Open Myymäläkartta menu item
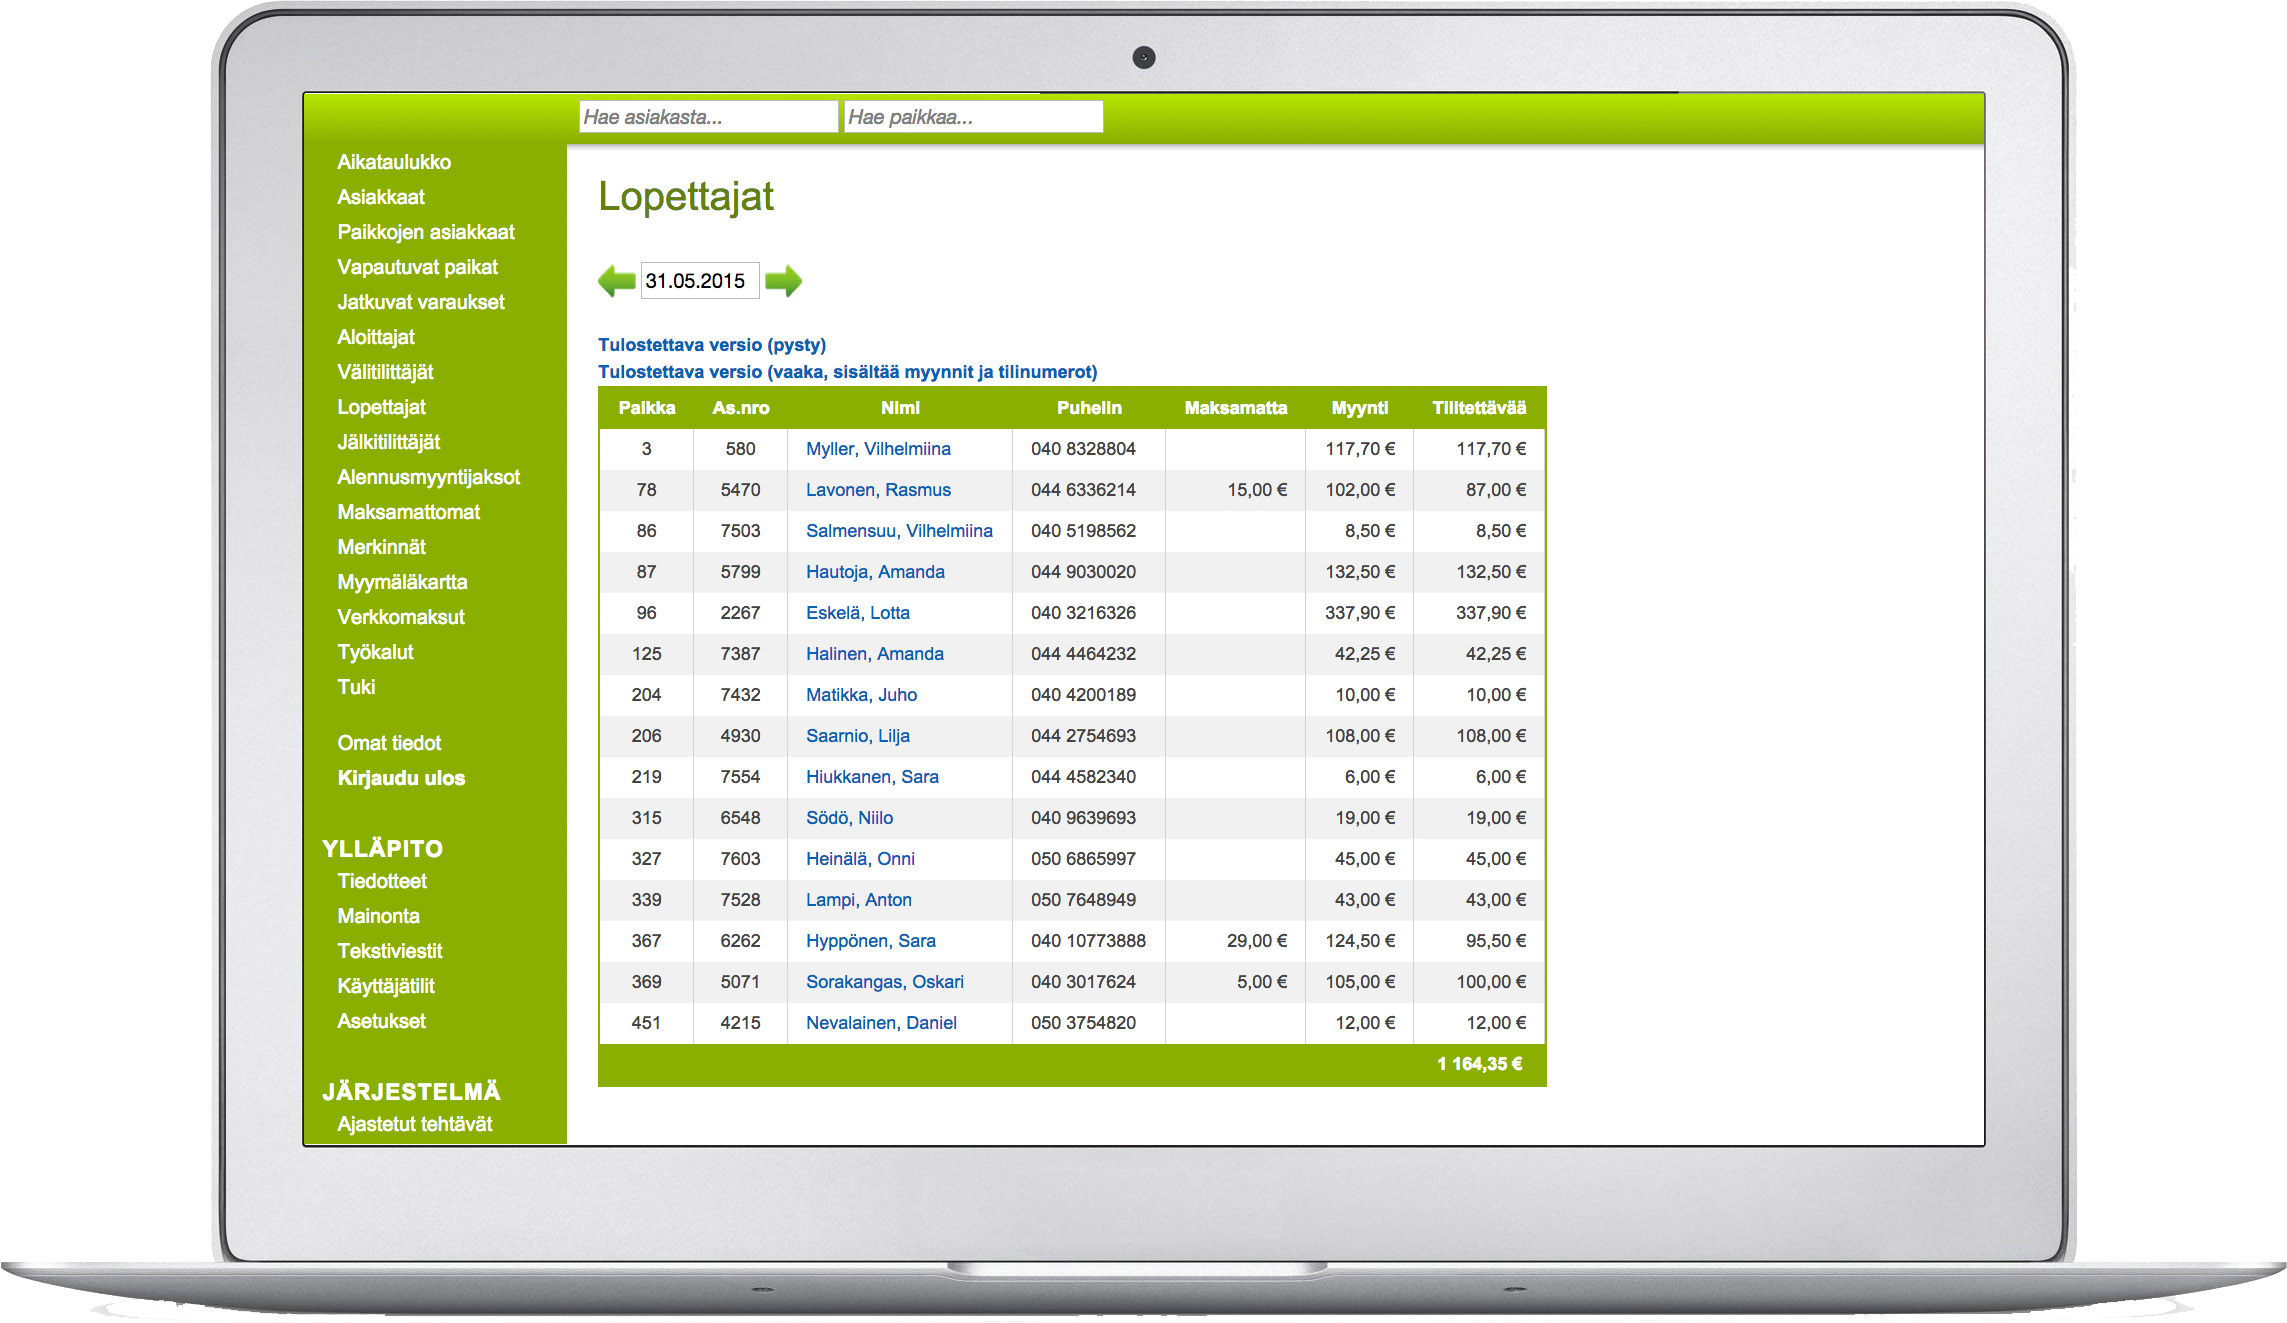 [402, 582]
